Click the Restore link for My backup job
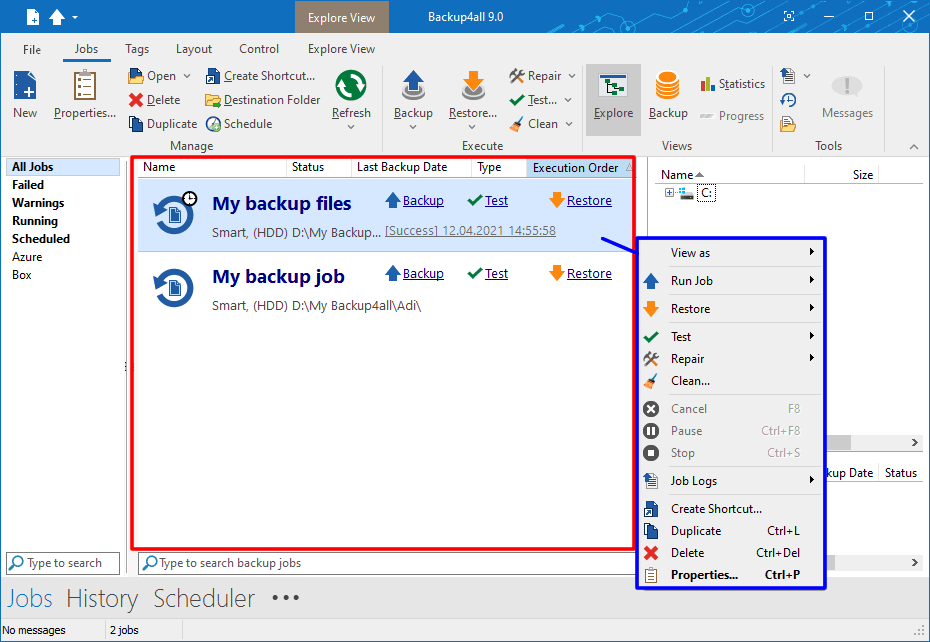The height and width of the screenshot is (642, 930). click(x=589, y=274)
